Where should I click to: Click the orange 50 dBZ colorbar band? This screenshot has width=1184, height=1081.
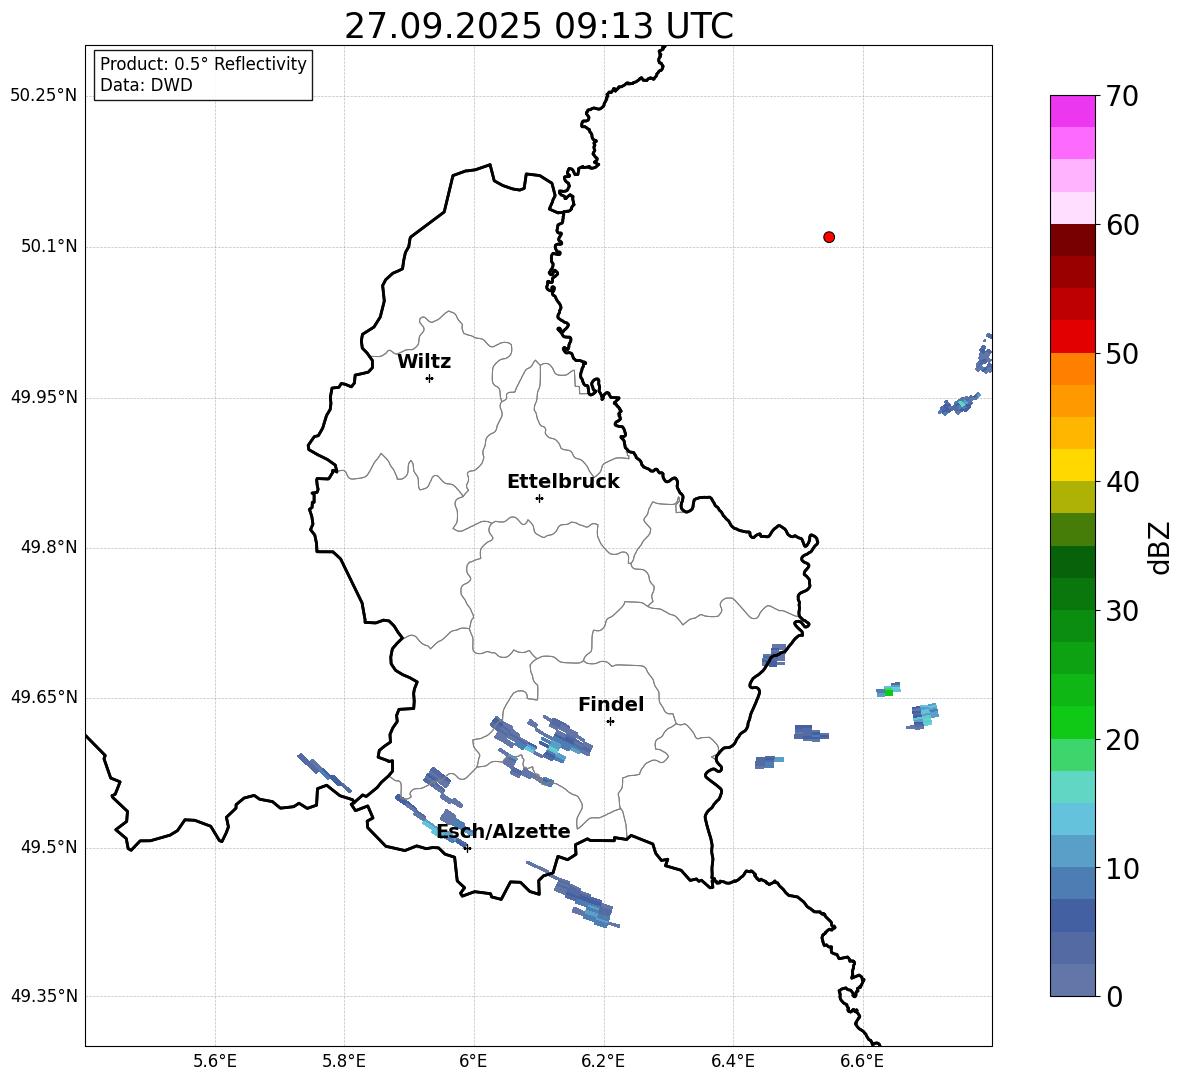tap(1072, 368)
